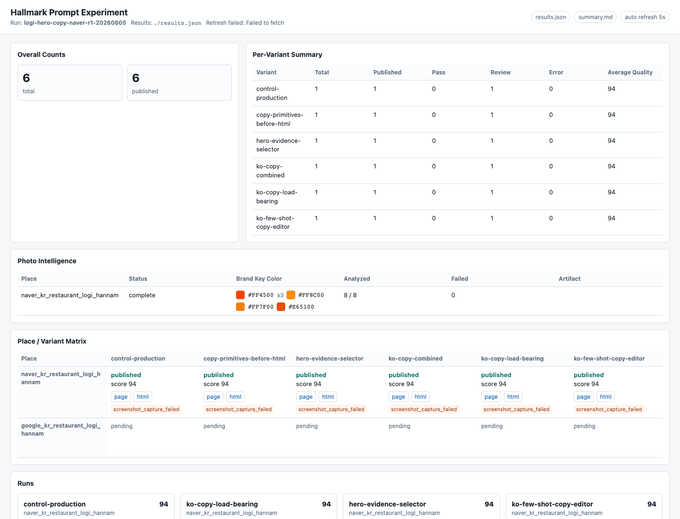The image size is (680, 519).
Task: Click screenshot_capture_failed tag under ko-few-shot-copy-editor
Action: pyautogui.click(x=609, y=409)
